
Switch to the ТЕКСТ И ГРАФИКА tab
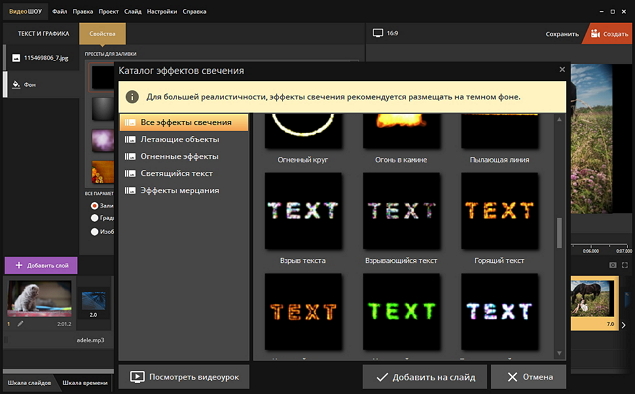coord(43,34)
